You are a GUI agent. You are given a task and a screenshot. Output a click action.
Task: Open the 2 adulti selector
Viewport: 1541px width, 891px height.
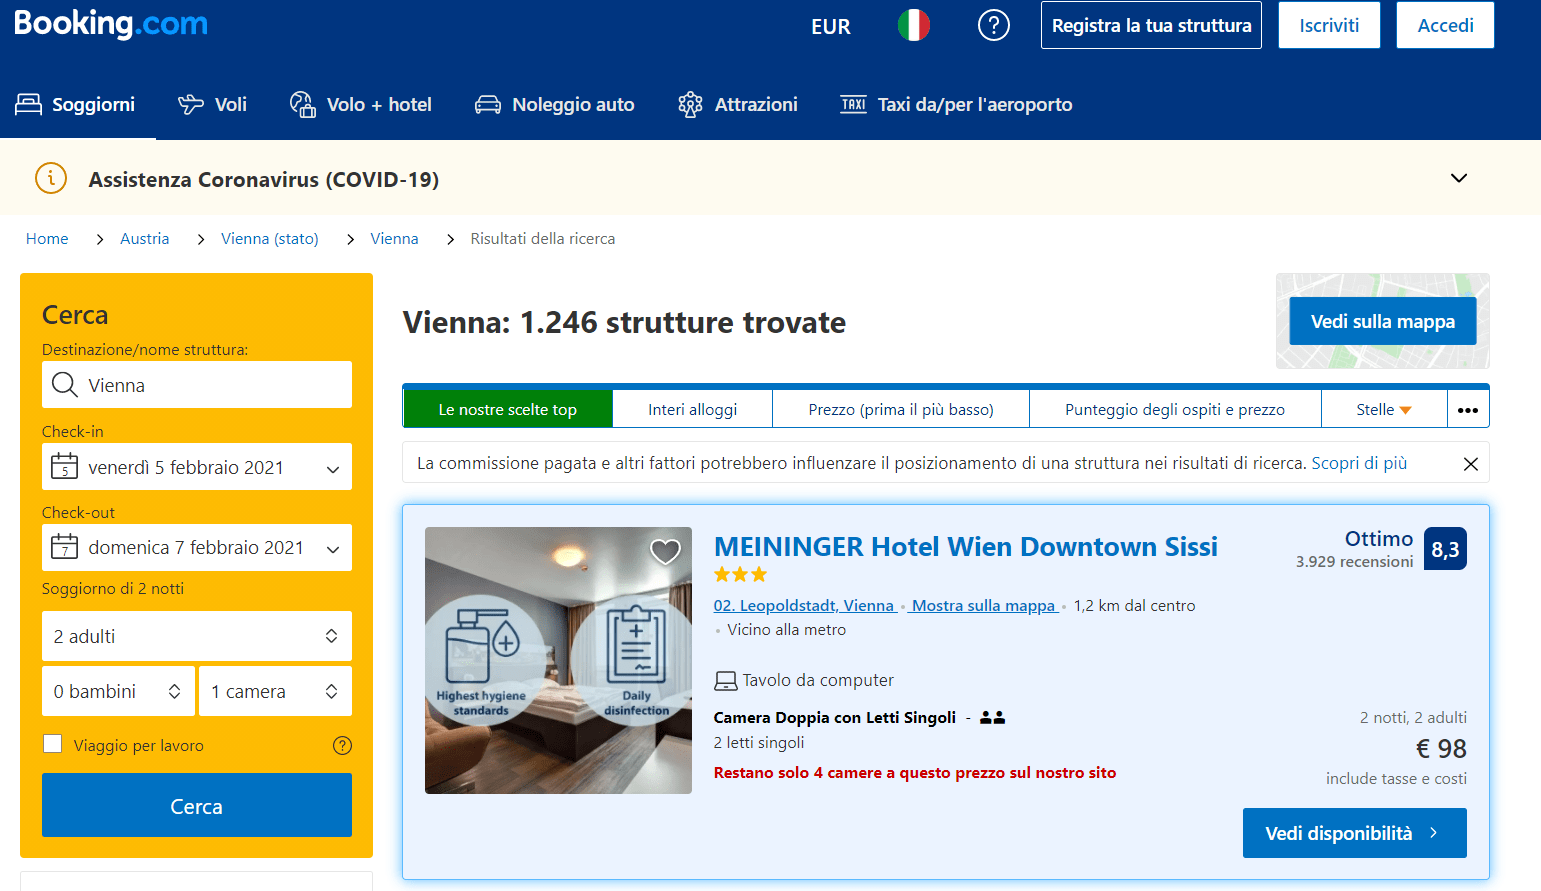[x=197, y=636]
